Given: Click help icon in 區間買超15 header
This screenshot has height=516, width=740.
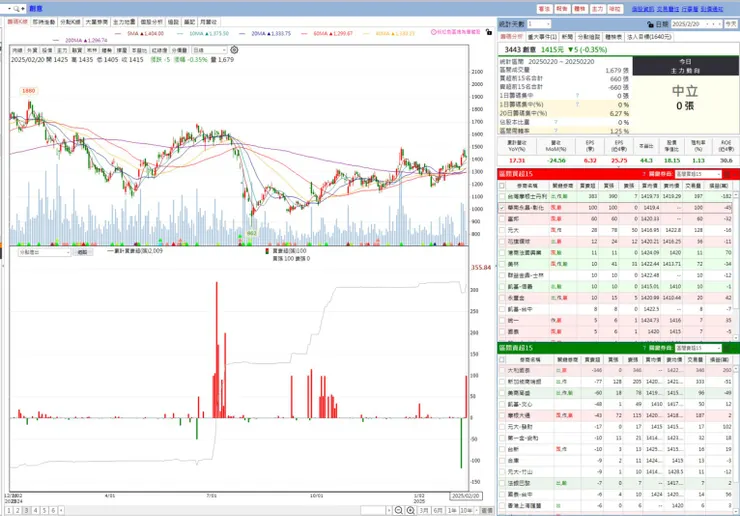Looking at the screenshot, I should pos(644,174).
